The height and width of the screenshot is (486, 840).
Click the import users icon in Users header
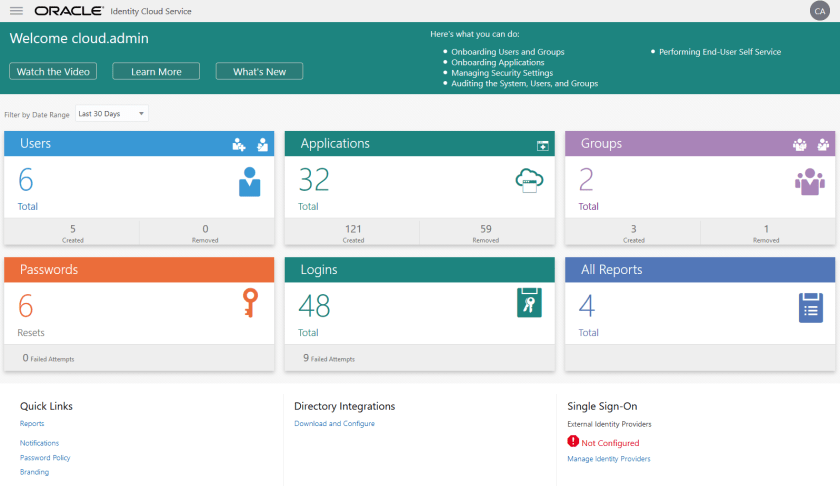(262, 145)
